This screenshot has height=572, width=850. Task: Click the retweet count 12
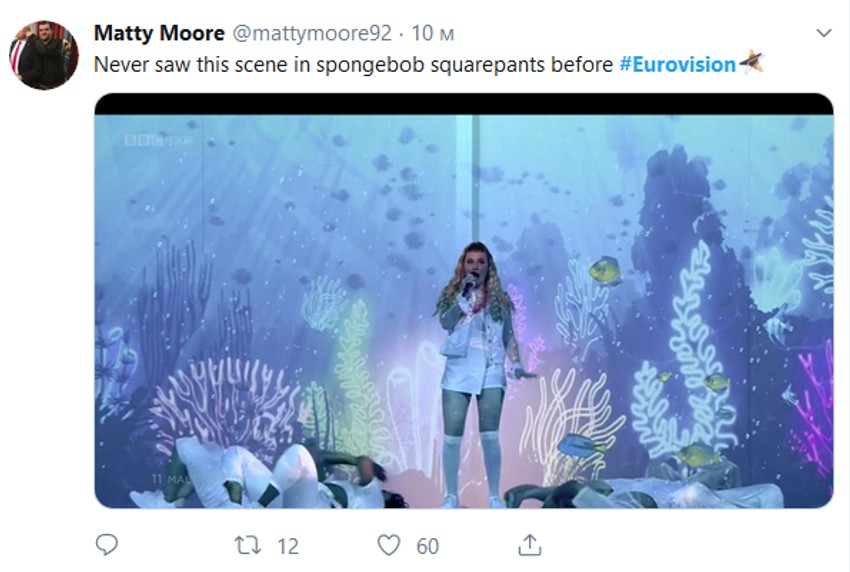click(288, 546)
